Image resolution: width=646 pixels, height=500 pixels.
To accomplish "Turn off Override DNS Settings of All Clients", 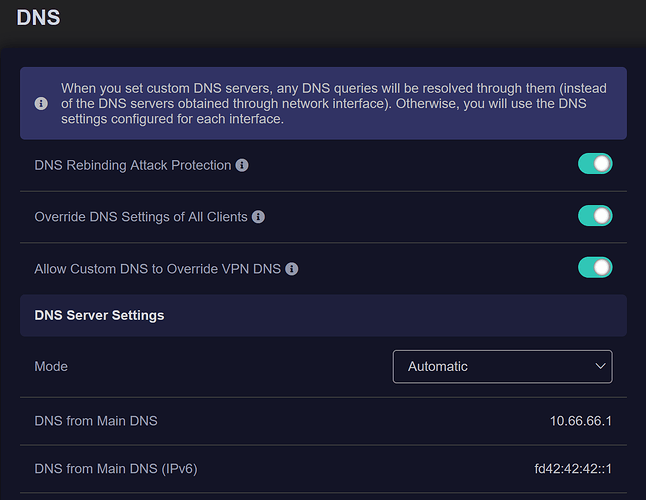I will [x=595, y=216].
